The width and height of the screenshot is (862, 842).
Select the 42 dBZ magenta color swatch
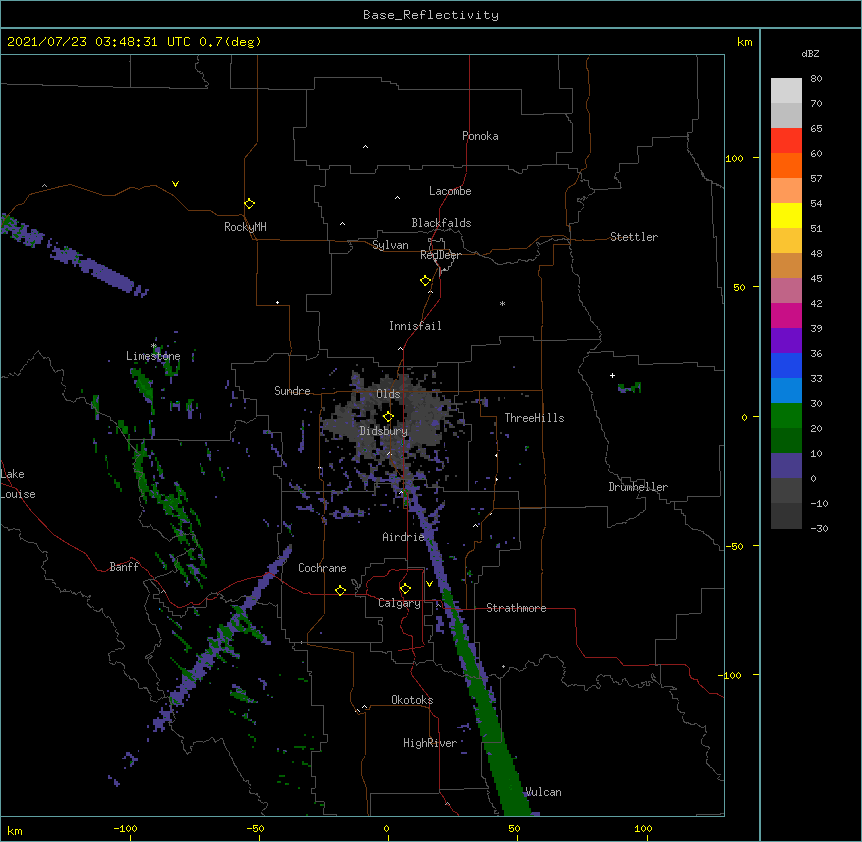[786, 315]
